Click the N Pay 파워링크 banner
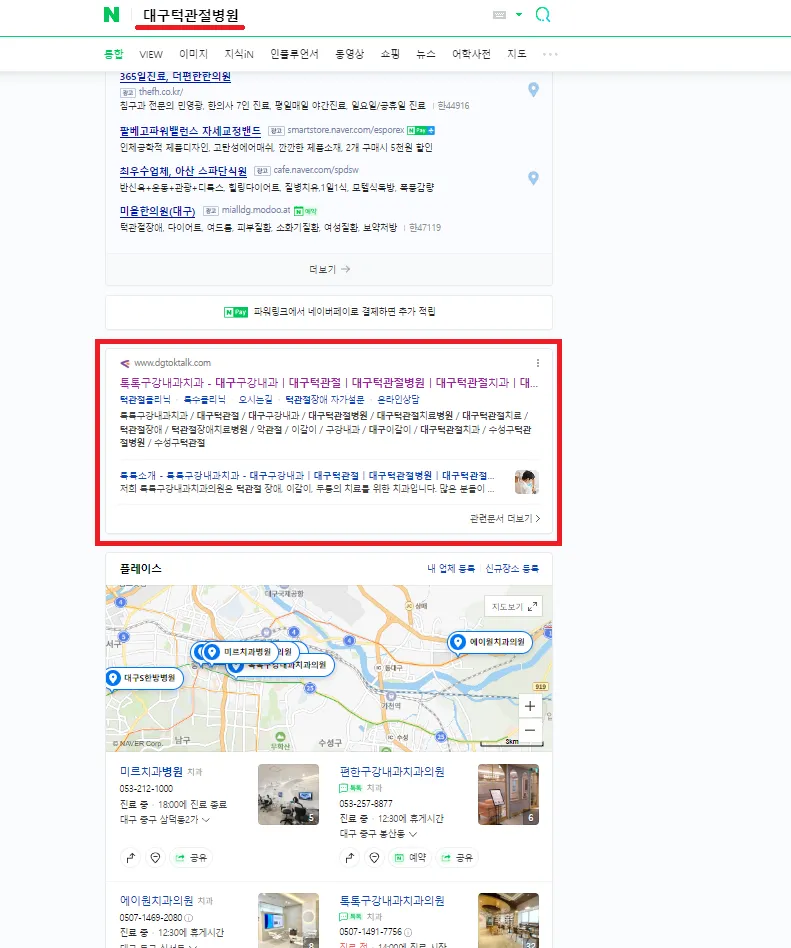 329,312
